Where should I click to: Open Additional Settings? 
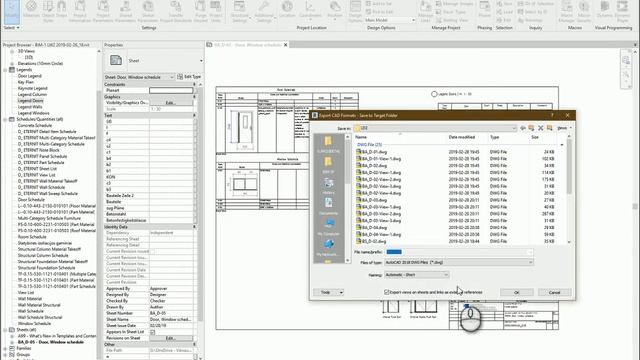point(264,11)
